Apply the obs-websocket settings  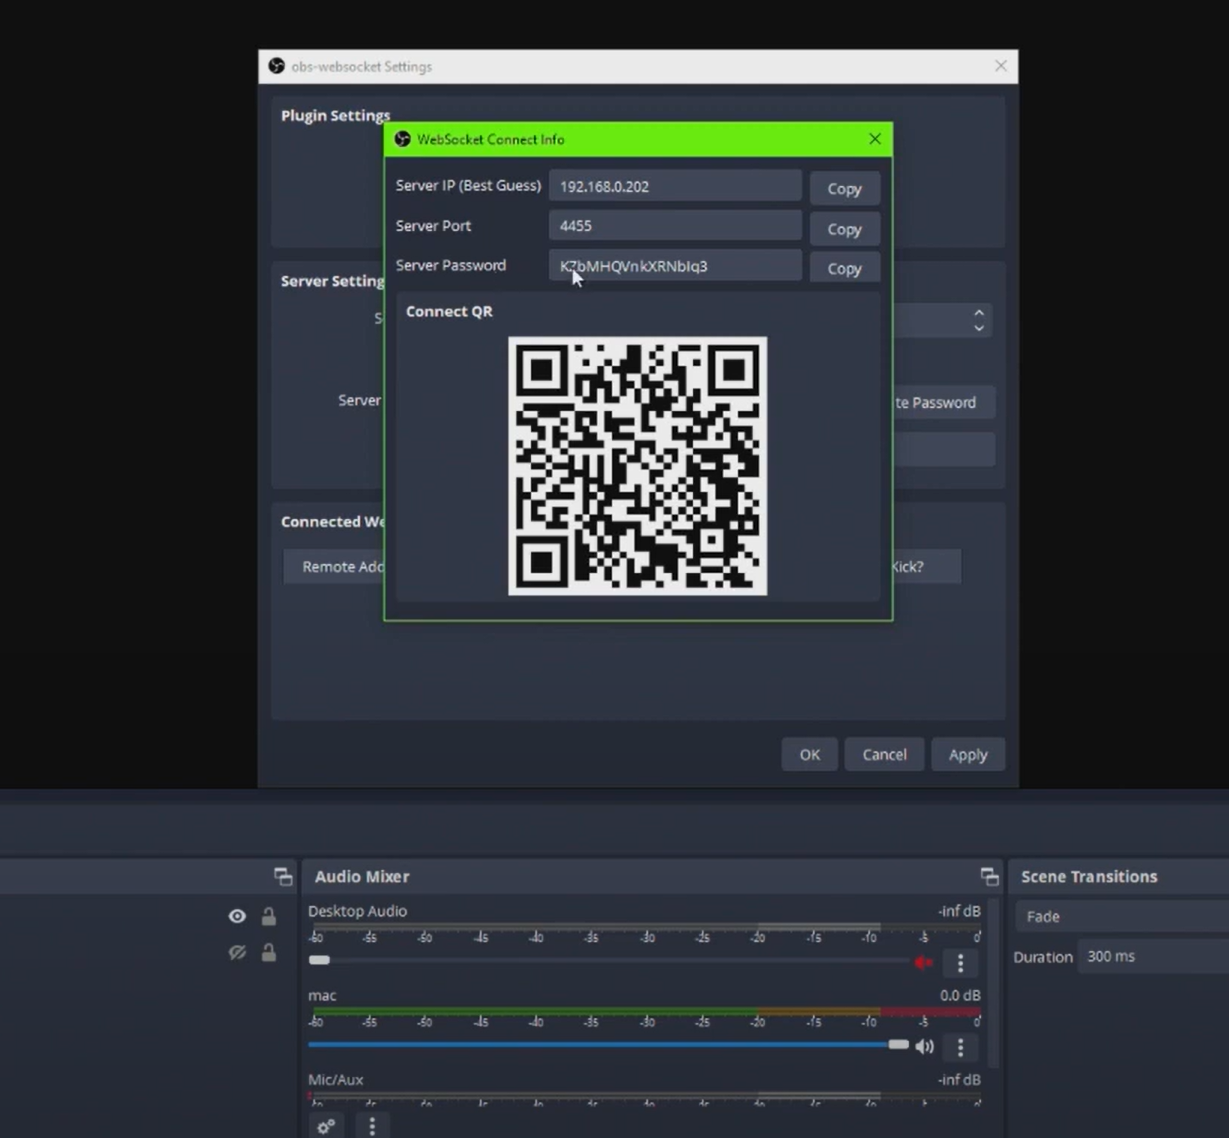(966, 754)
